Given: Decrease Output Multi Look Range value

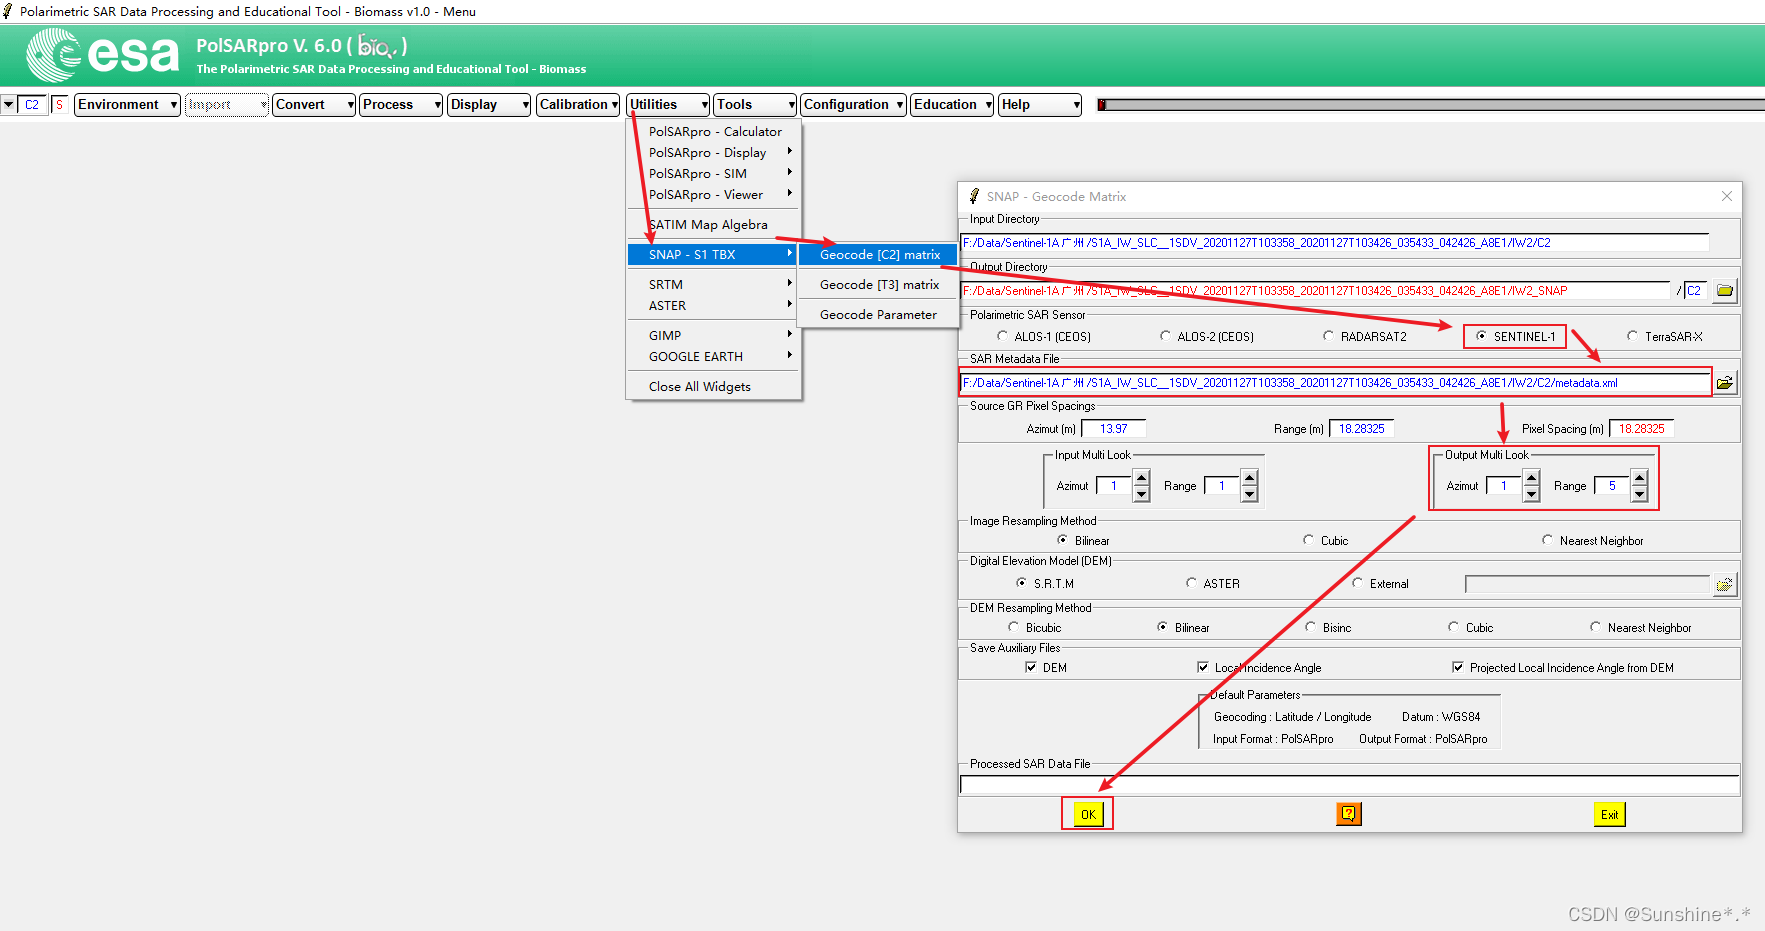Looking at the screenshot, I should (1639, 494).
